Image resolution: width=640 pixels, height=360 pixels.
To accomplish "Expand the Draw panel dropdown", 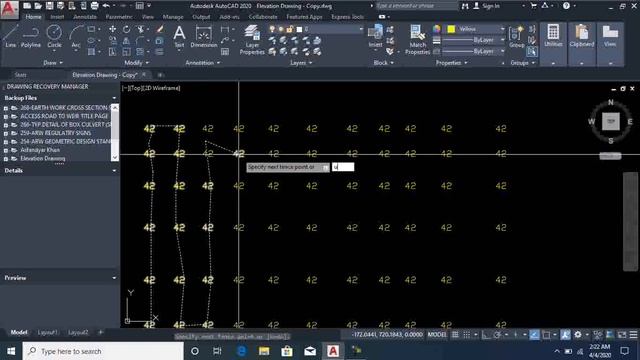I will (53, 63).
